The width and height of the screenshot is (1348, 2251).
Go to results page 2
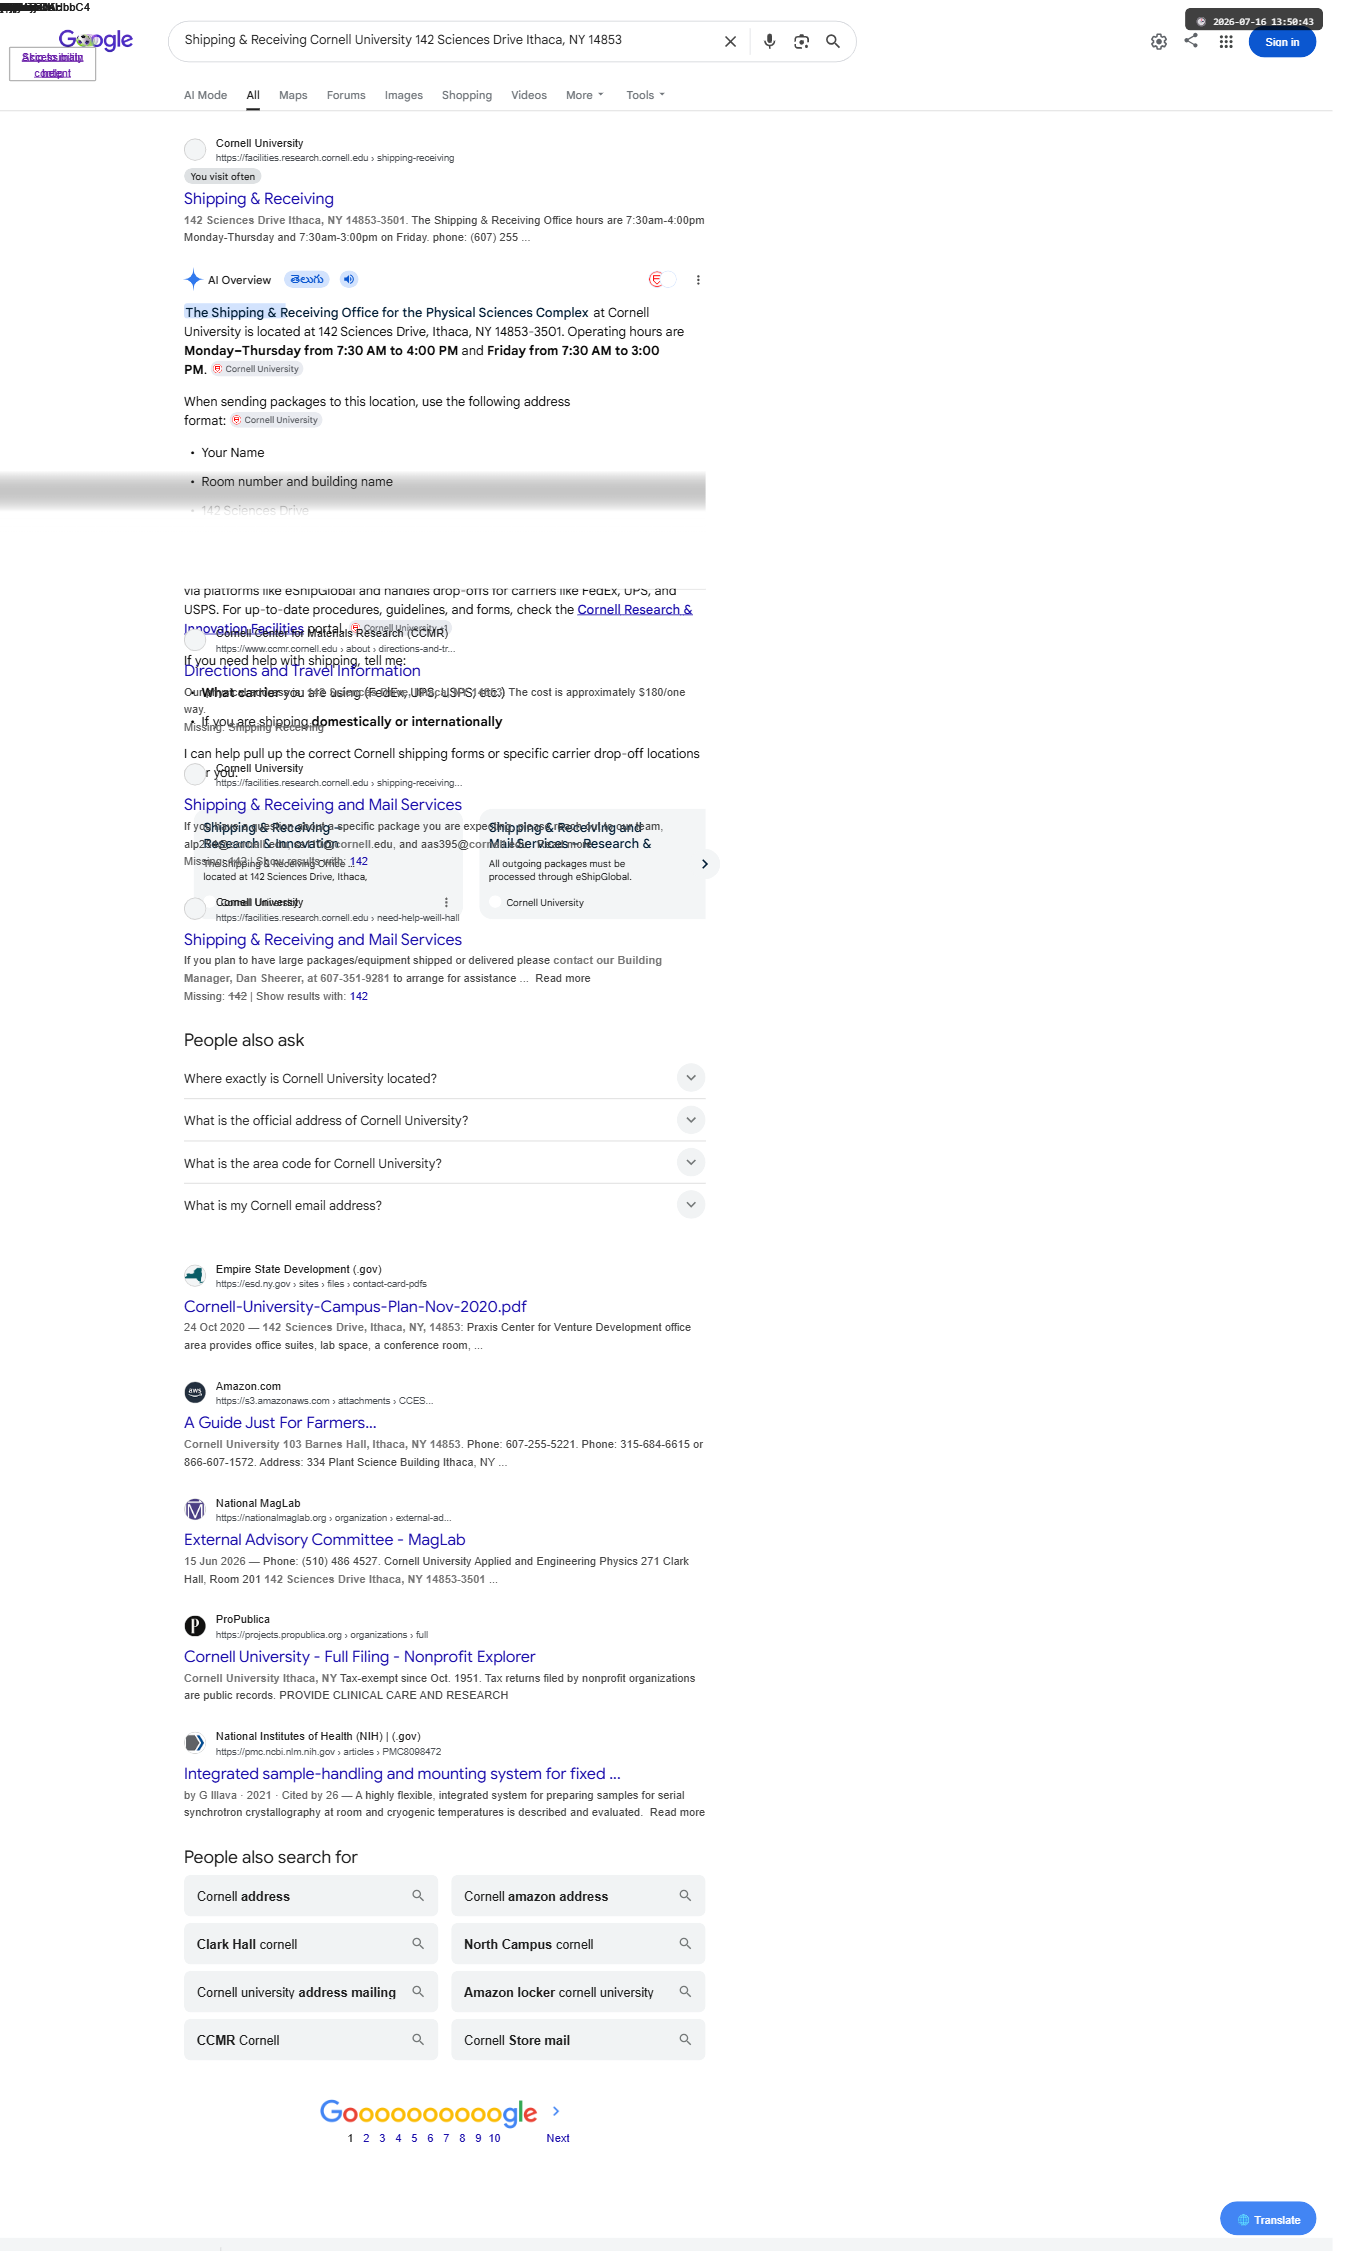pyautogui.click(x=366, y=2138)
